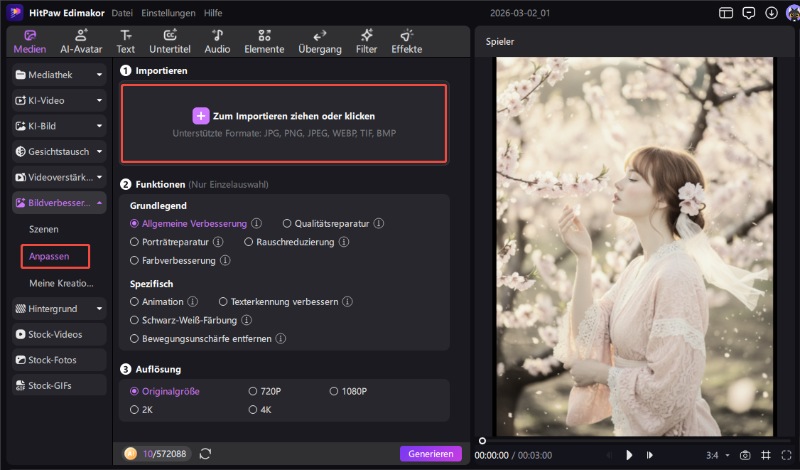Open the download icon in title bar
Screen dimensions: 800x470
(x=771, y=13)
